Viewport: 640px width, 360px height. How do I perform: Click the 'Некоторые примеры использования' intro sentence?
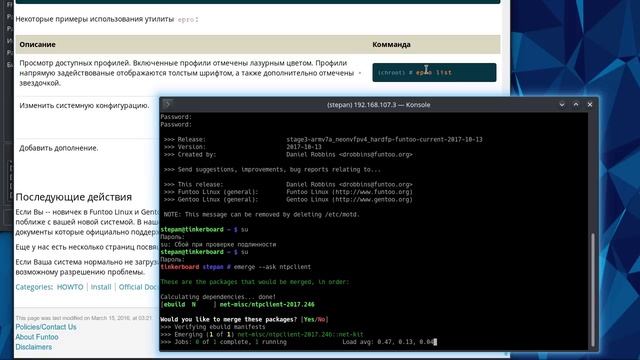coord(107,19)
